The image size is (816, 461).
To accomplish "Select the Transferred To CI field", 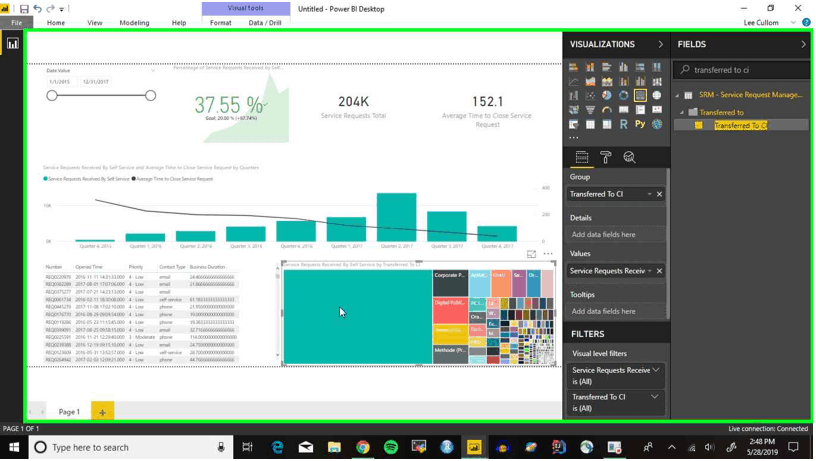I will (x=741, y=125).
